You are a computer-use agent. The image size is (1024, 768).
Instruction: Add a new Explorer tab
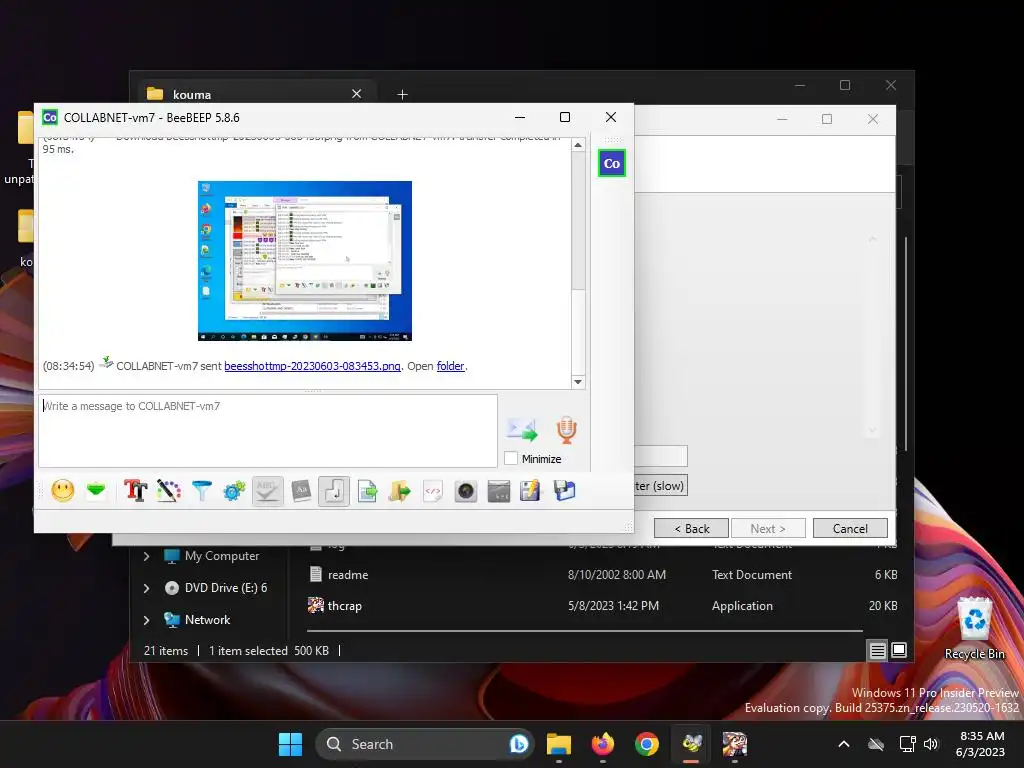point(402,95)
